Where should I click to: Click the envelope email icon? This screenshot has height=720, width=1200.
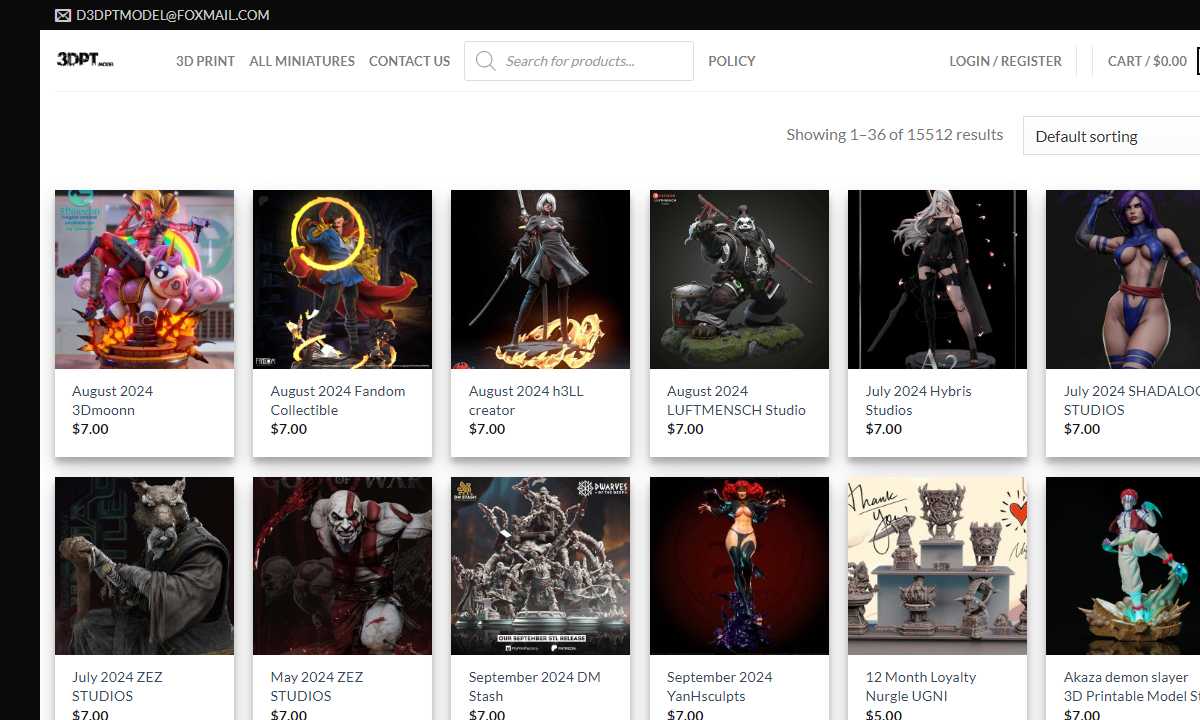[x=63, y=15]
